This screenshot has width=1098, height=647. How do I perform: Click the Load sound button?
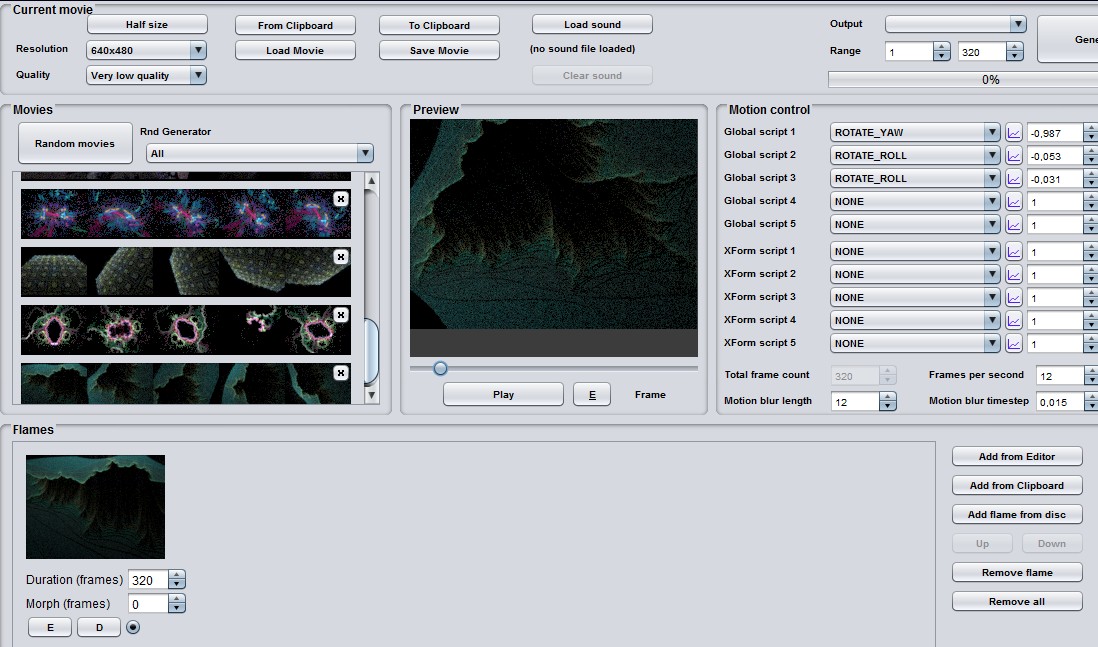tap(592, 25)
